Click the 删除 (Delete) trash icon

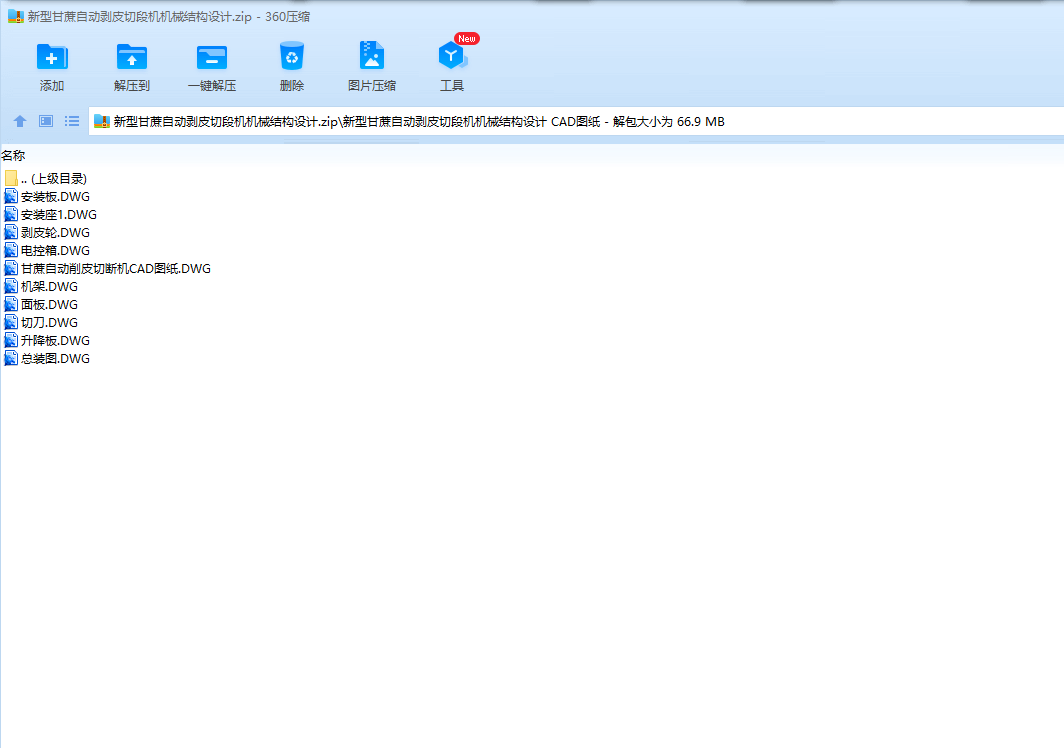click(x=292, y=56)
